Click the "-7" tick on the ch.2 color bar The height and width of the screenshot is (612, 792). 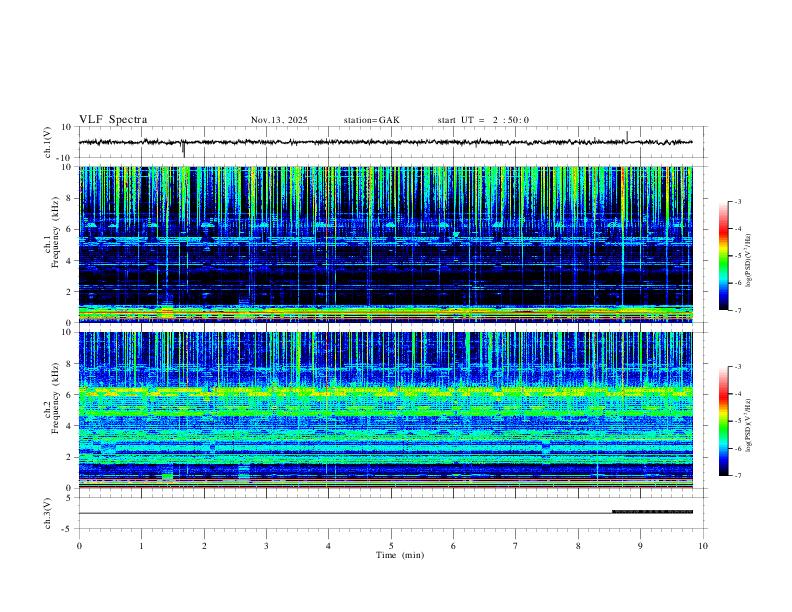point(737,476)
